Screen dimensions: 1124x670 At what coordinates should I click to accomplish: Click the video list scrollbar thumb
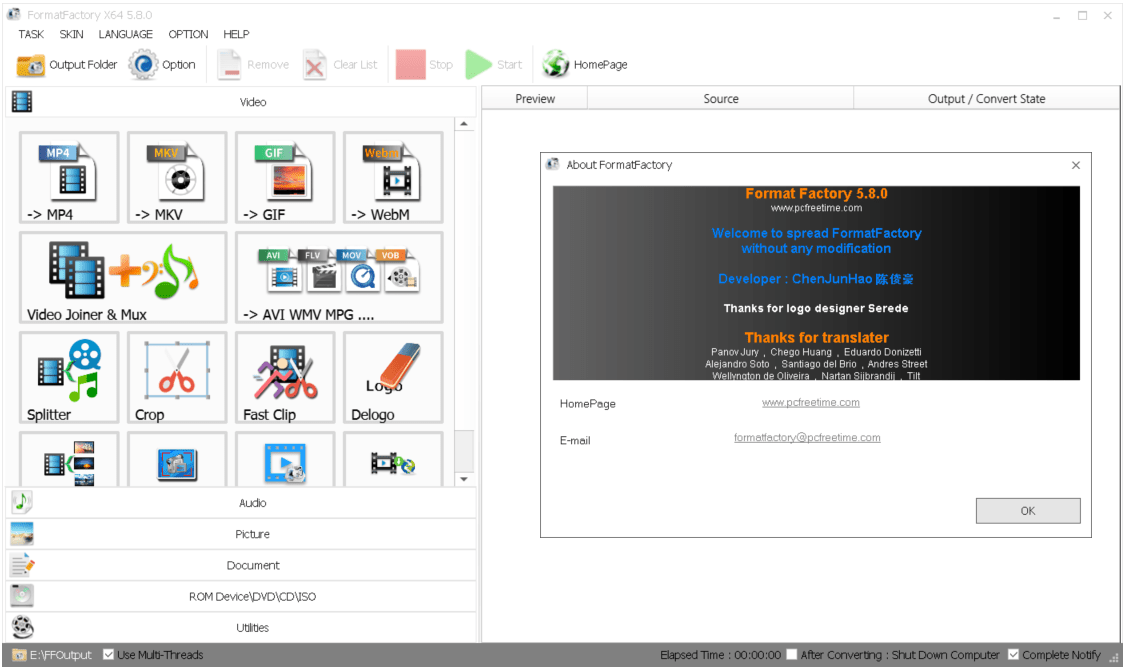pyautogui.click(x=464, y=450)
